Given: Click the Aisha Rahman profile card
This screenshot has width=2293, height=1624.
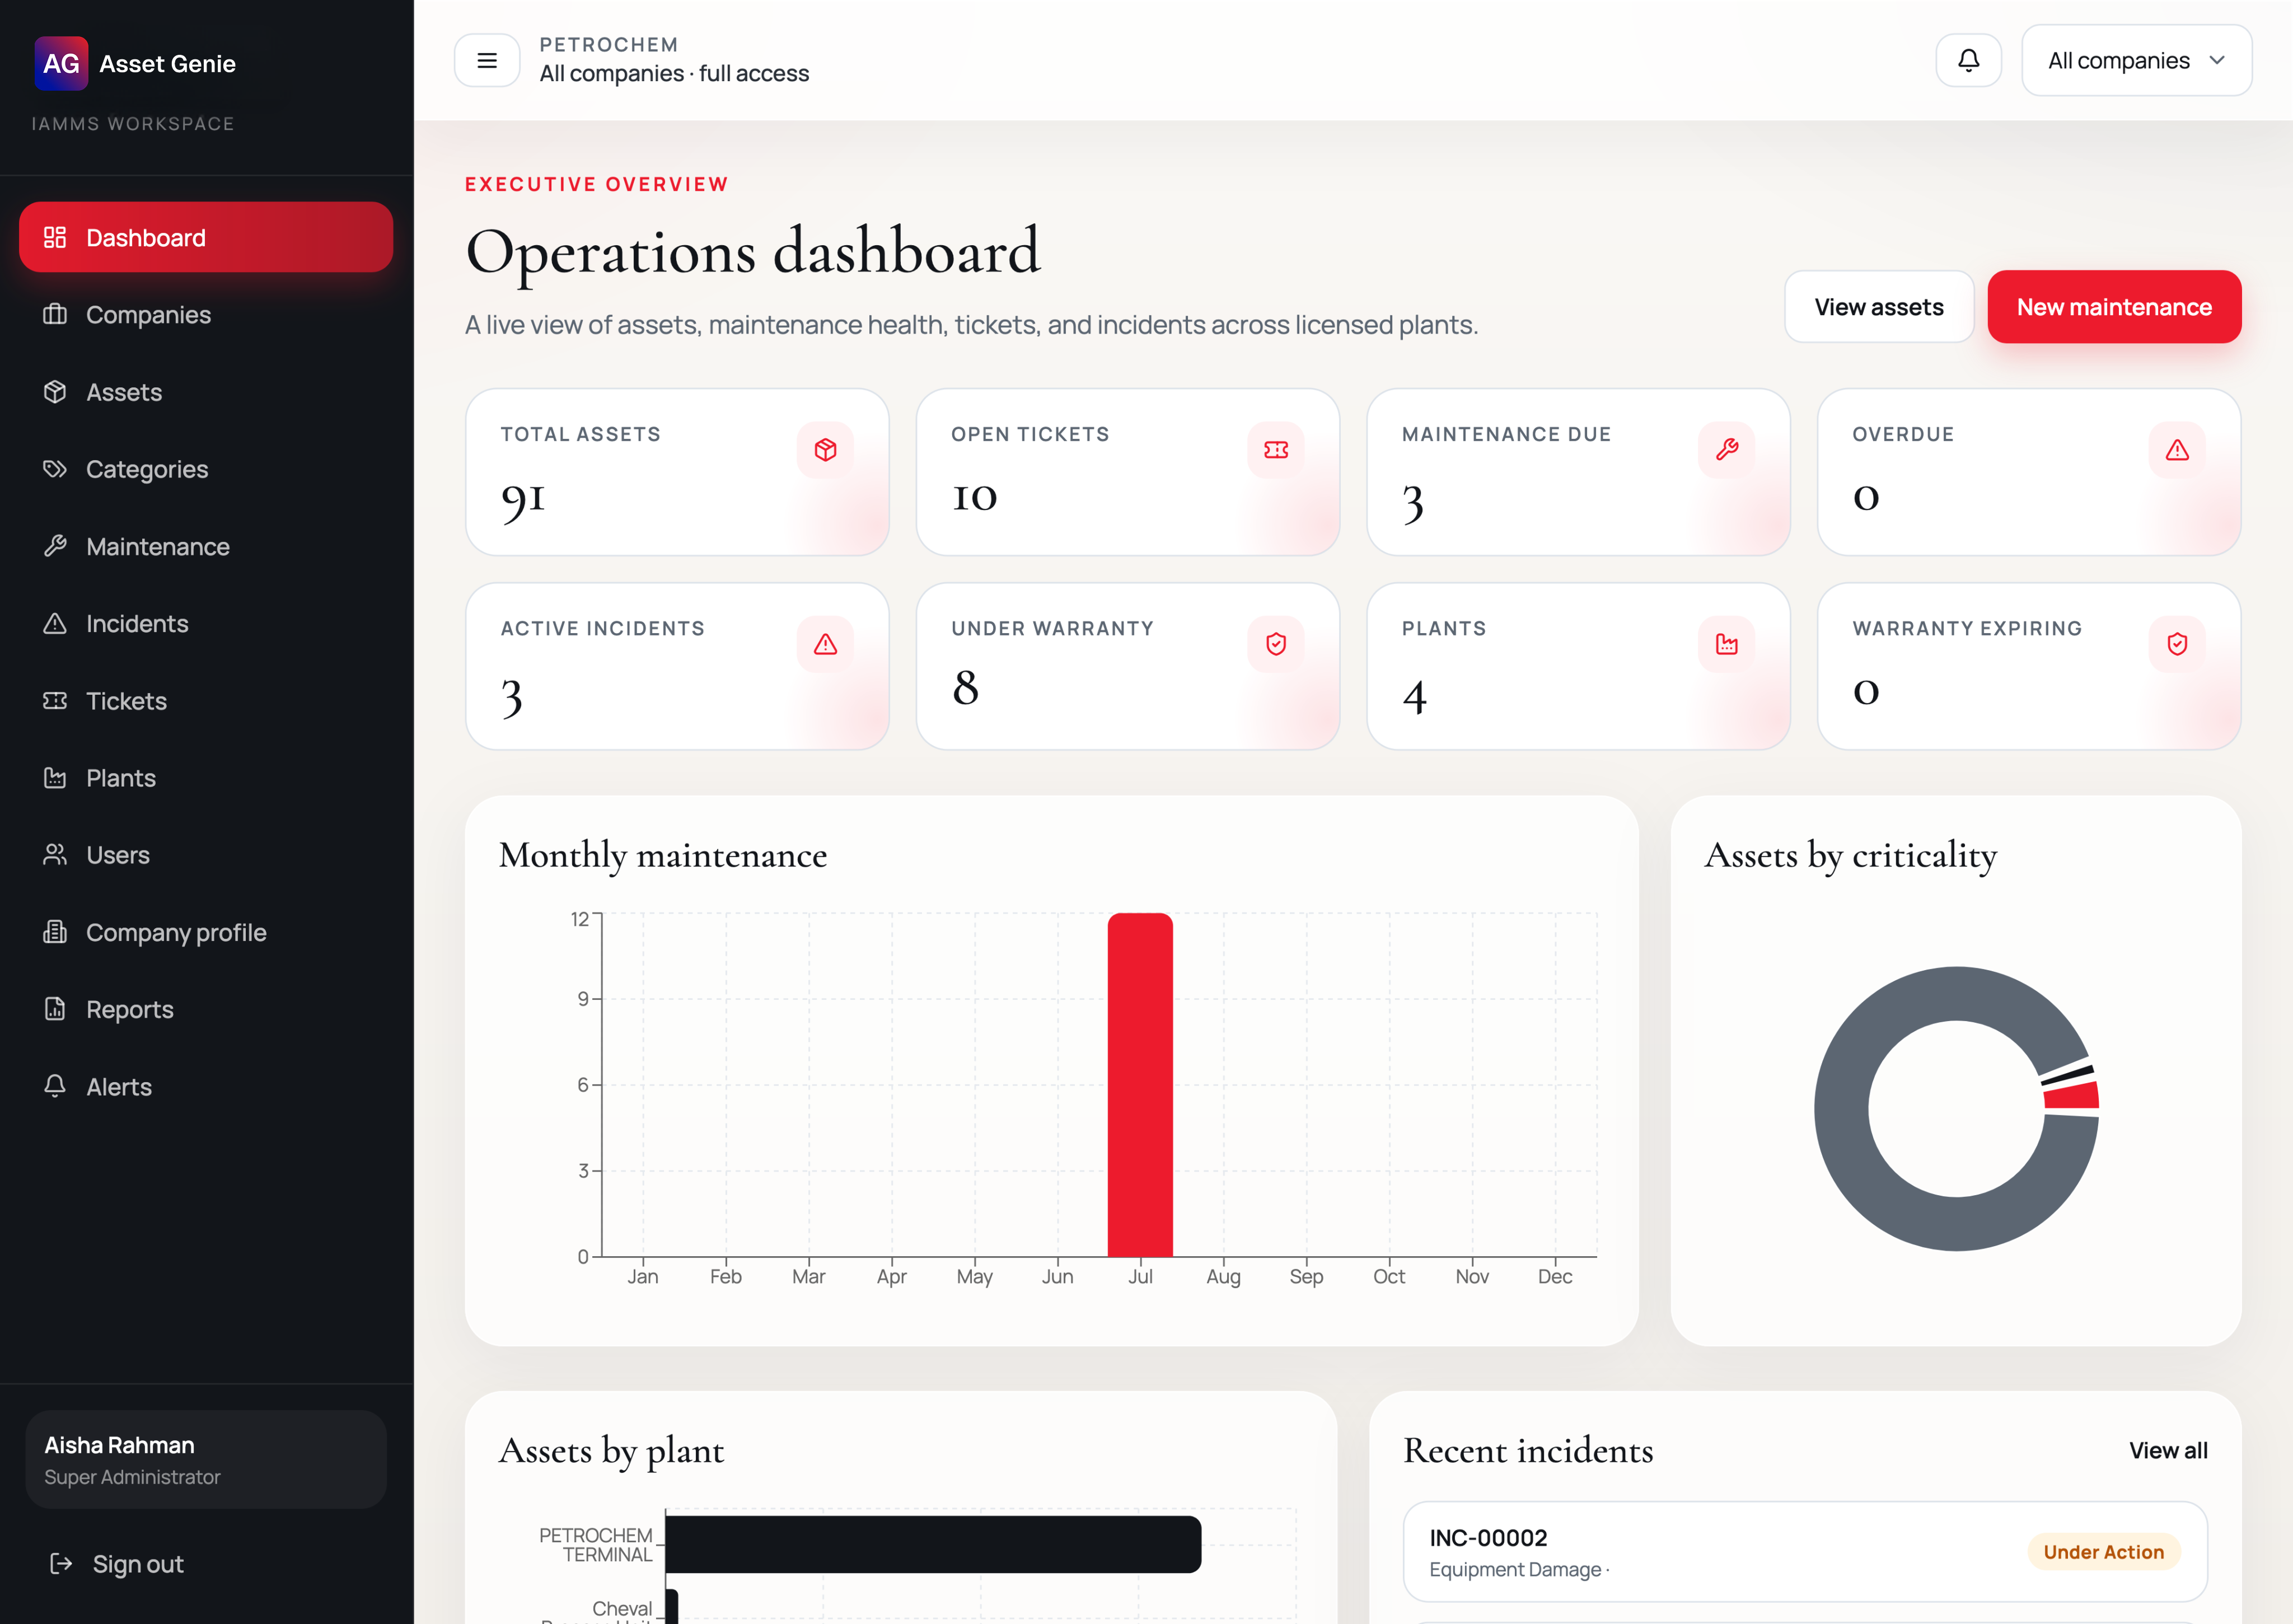Looking at the screenshot, I should (206, 1459).
